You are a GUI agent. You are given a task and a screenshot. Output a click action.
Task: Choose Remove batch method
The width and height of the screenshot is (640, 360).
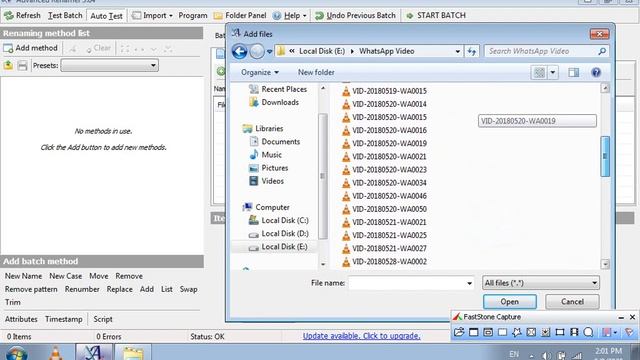pyautogui.click(x=129, y=276)
